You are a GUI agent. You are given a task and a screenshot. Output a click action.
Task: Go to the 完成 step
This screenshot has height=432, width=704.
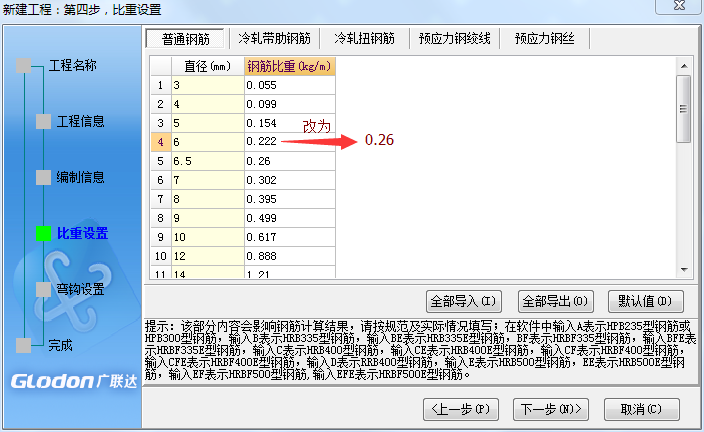61,345
